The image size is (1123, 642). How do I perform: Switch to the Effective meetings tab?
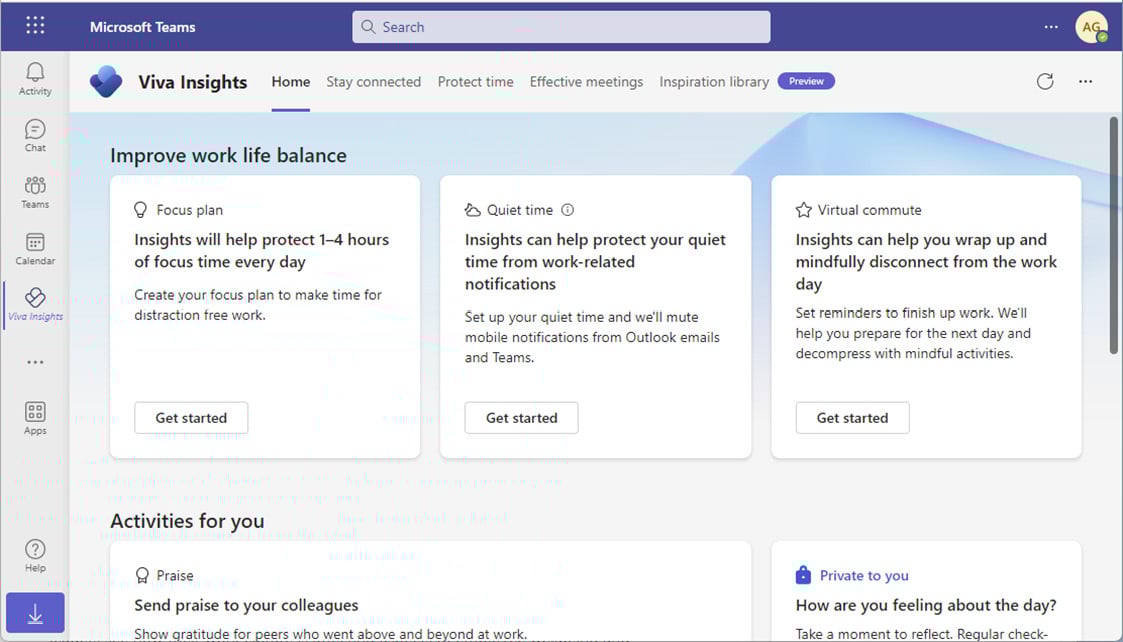tap(587, 82)
